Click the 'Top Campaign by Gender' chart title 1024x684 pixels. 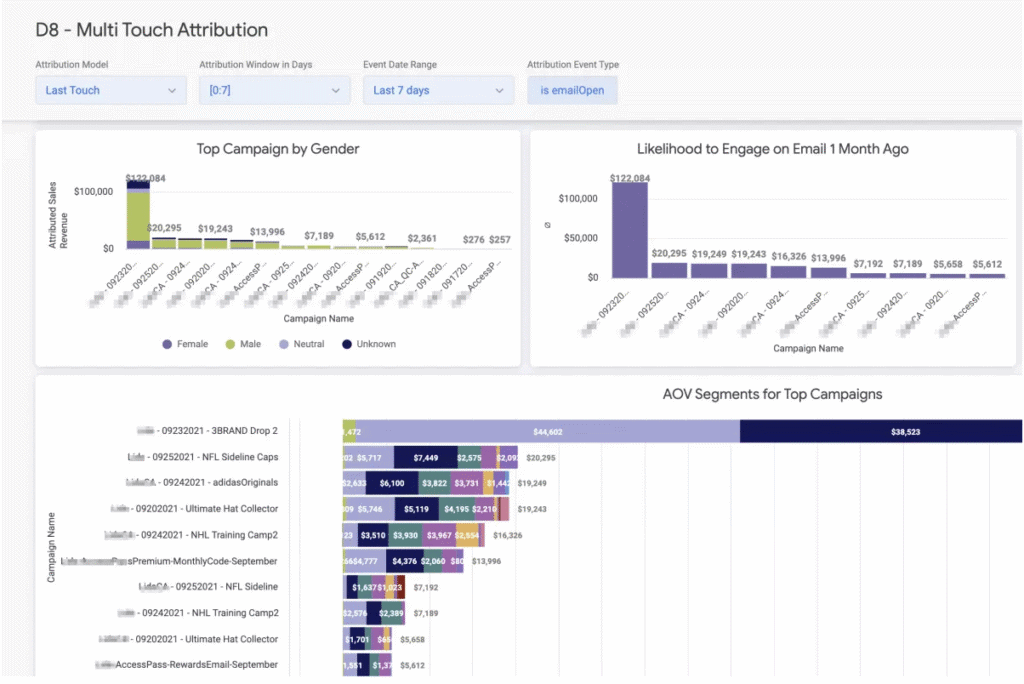pyautogui.click(x=278, y=150)
